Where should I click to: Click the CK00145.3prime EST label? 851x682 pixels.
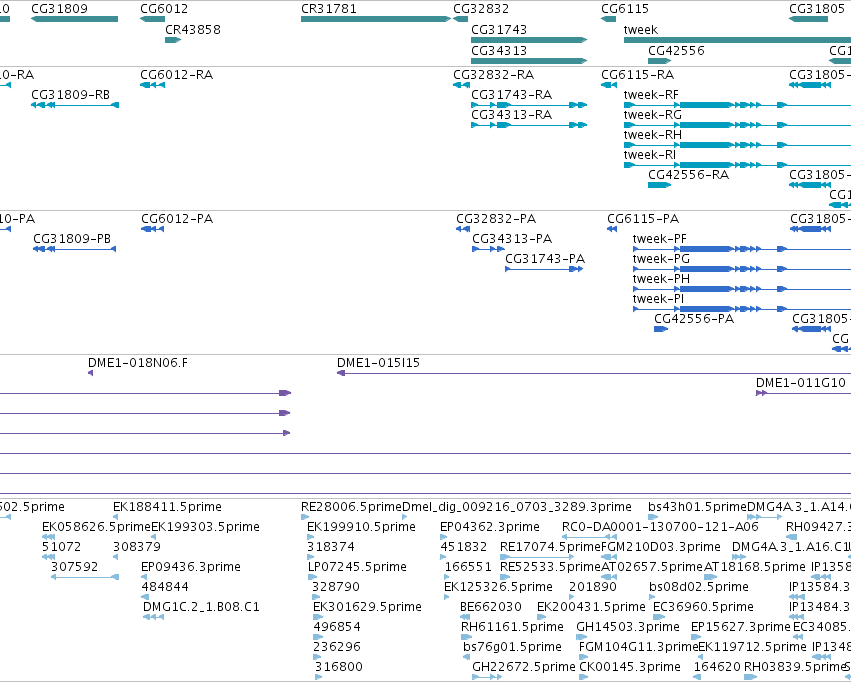pos(630,666)
